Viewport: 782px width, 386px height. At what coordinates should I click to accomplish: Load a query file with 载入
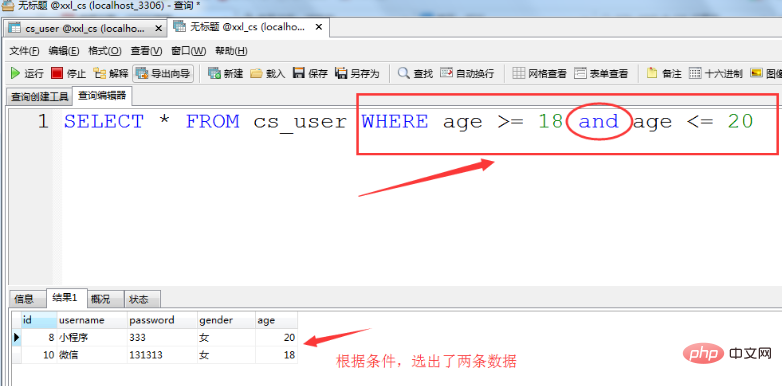click(x=267, y=74)
